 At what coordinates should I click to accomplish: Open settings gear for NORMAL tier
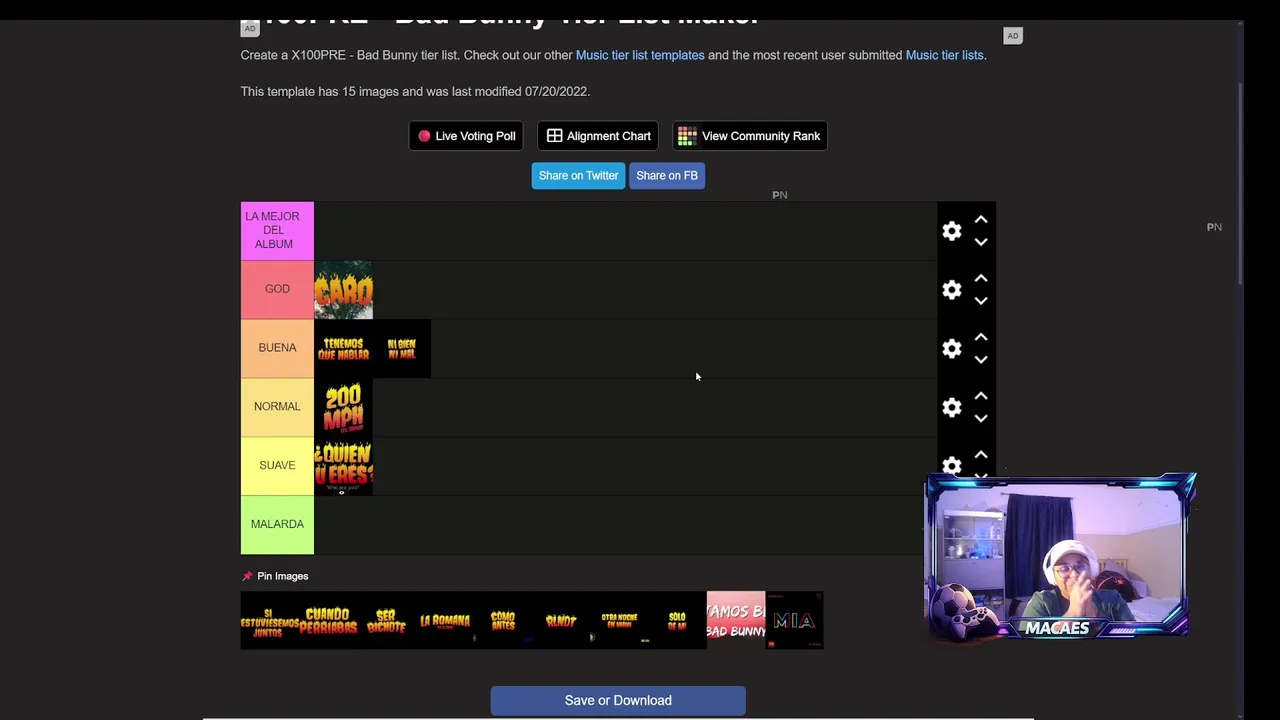click(x=952, y=408)
